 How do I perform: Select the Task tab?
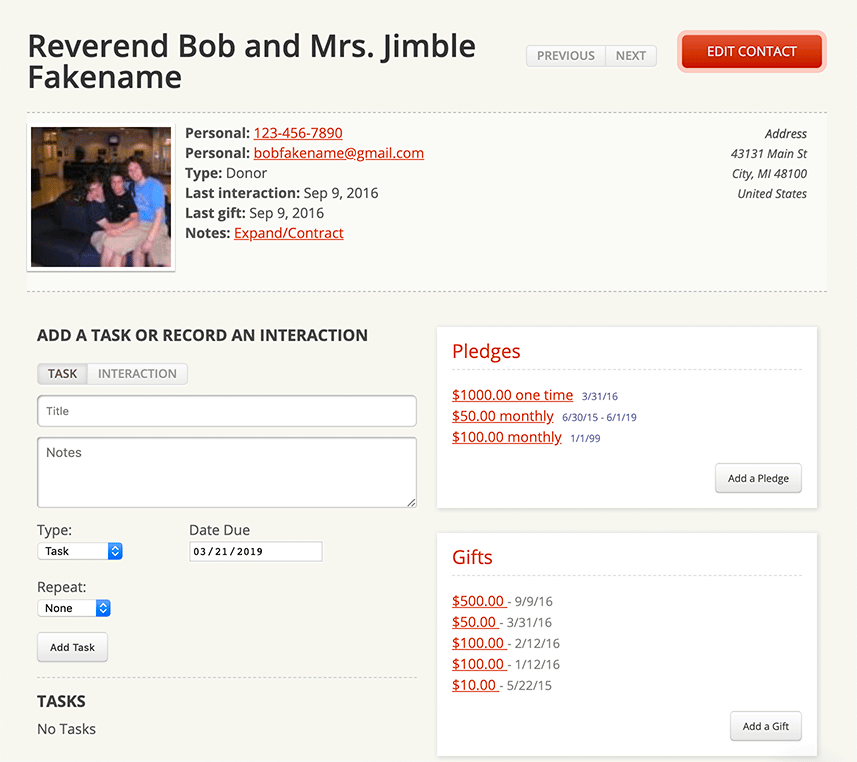[62, 374]
